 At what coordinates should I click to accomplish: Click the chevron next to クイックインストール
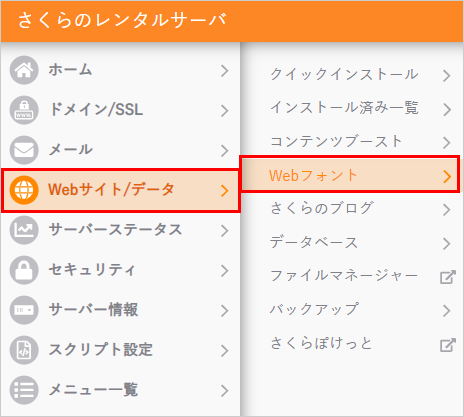pos(447,76)
